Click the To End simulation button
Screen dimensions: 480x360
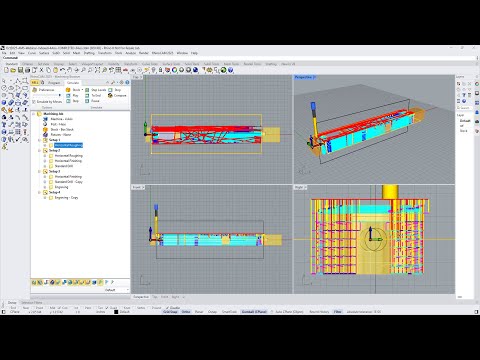93,95
